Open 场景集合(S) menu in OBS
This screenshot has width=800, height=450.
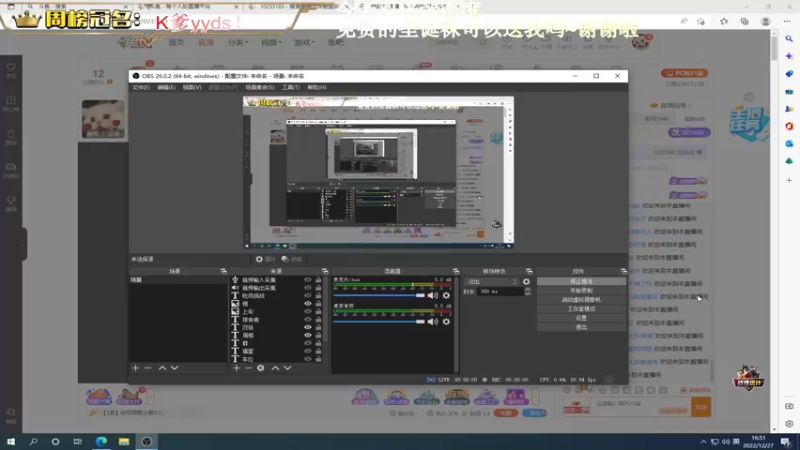[259, 88]
